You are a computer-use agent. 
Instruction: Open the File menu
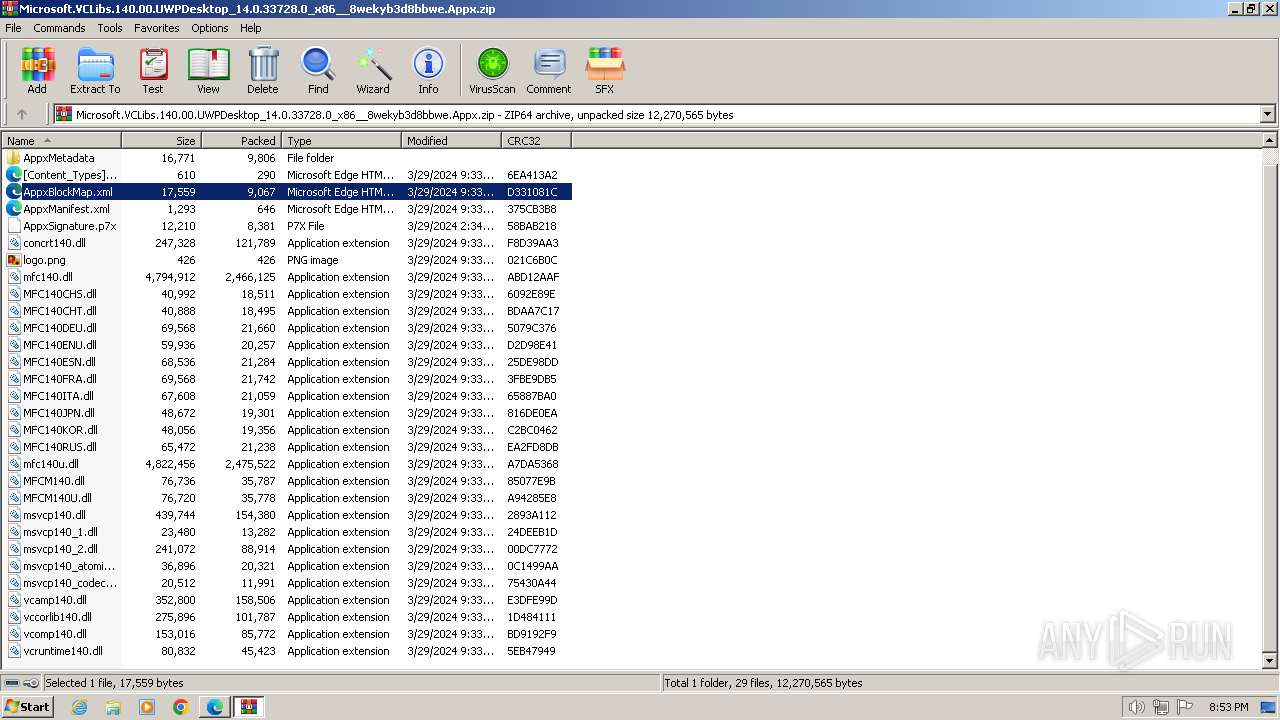pos(13,28)
